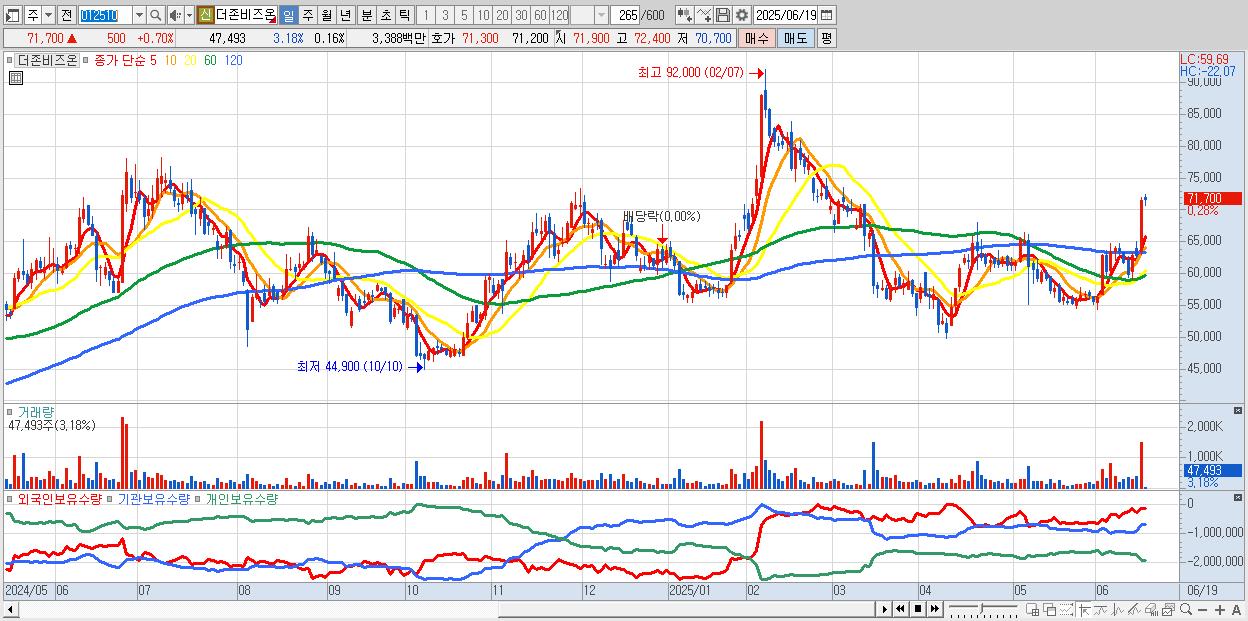Select interval 60 button
The width and height of the screenshot is (1248, 621).
[540, 15]
